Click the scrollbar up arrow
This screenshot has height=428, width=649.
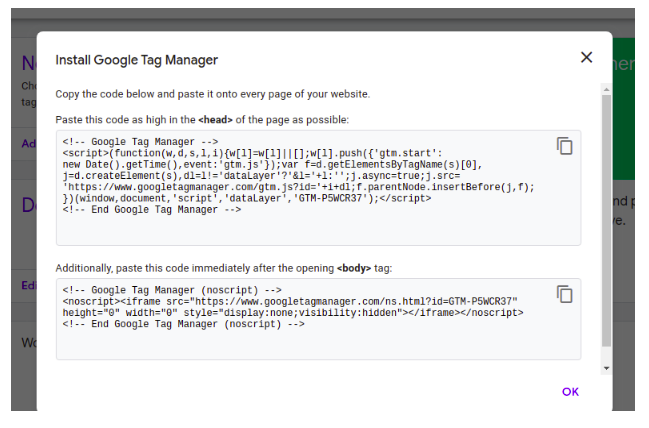tap(606, 89)
